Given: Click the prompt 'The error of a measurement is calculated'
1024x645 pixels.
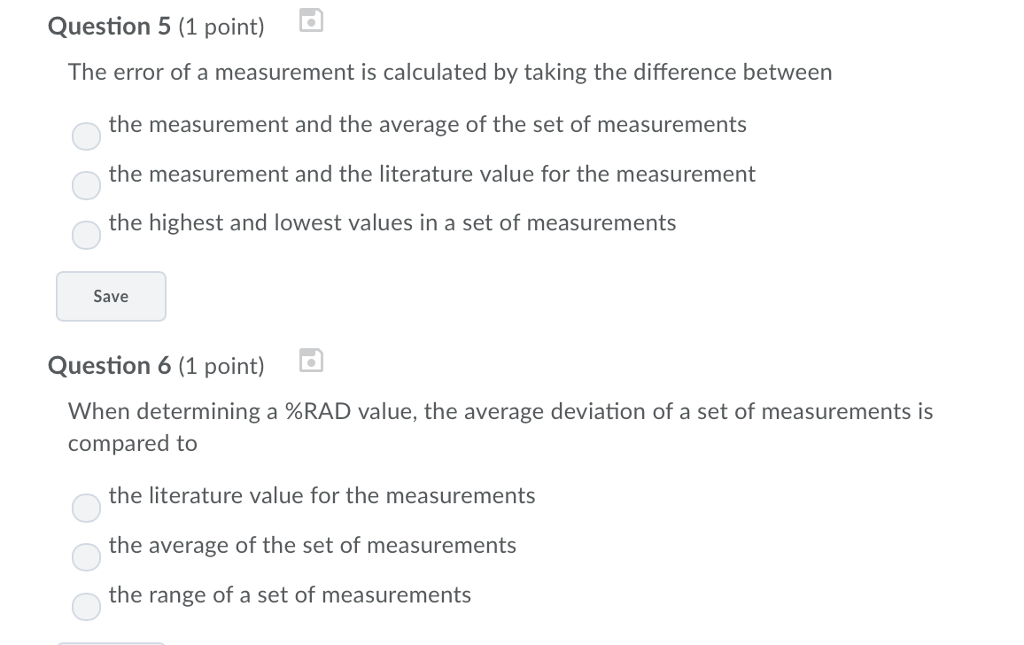Looking at the screenshot, I should [x=449, y=72].
